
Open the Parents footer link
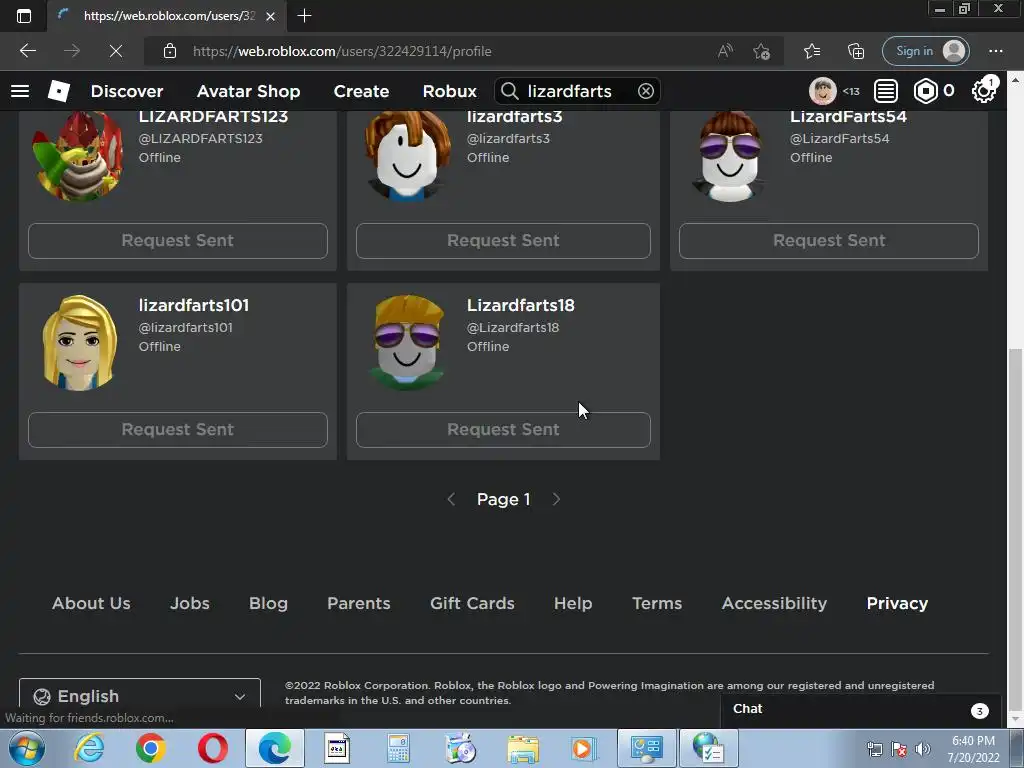pos(359,603)
